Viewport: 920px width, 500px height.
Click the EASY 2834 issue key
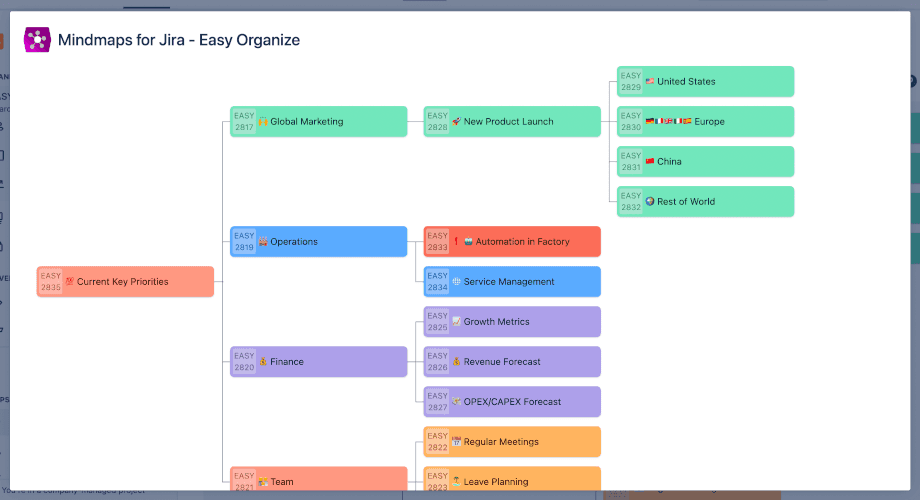[x=437, y=282]
